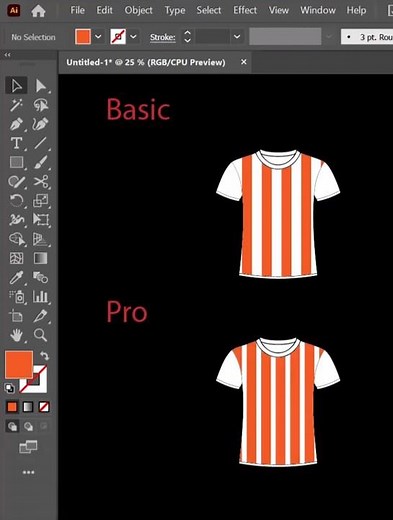393x520 pixels.
Task: Open Edit Toolbar three dots
Action: pyautogui.click(x=28, y=472)
